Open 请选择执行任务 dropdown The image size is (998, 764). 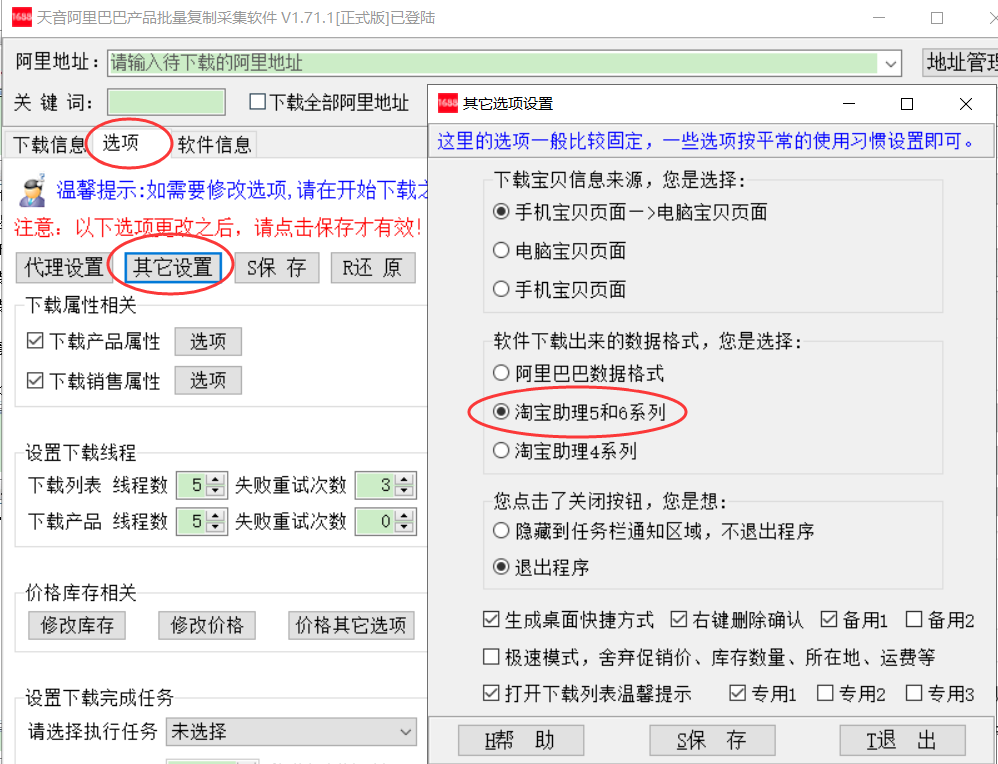tap(406, 732)
